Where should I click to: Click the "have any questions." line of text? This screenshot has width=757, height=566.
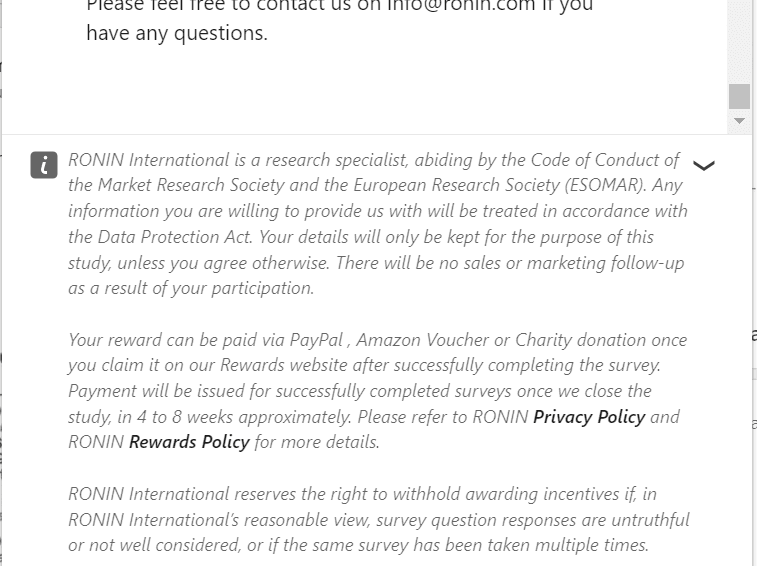(x=176, y=33)
